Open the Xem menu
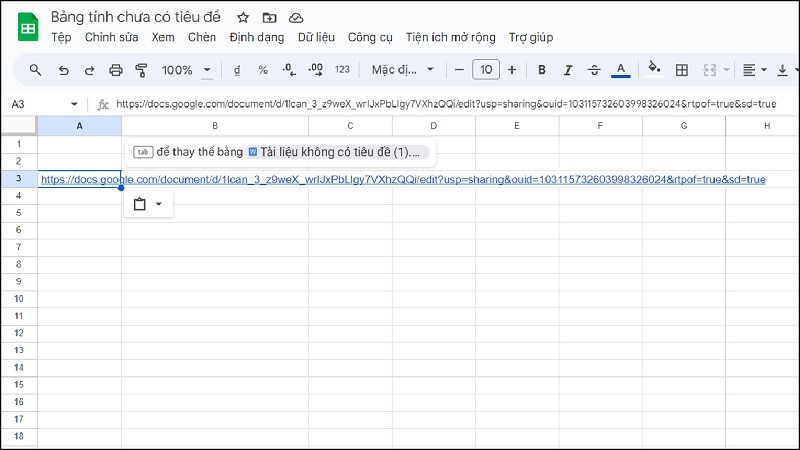The image size is (800, 450). (163, 37)
